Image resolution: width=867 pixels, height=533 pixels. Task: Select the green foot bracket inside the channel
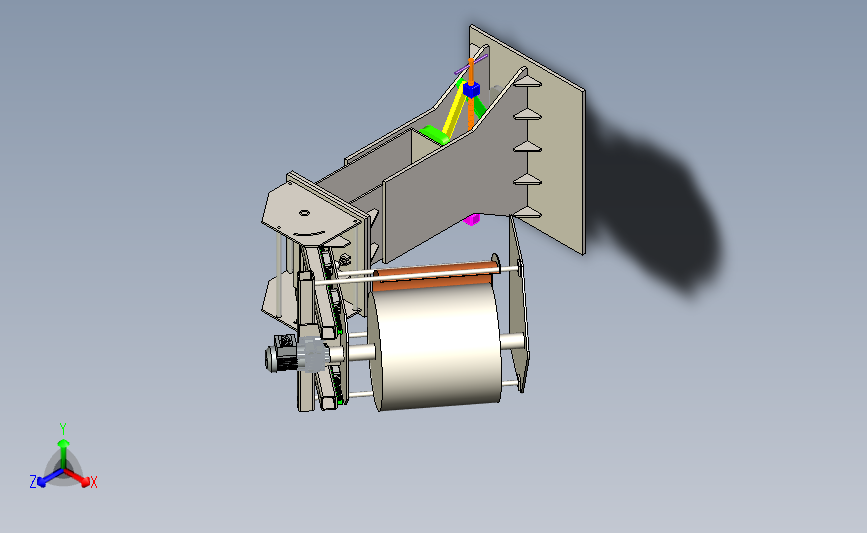pos(434,135)
